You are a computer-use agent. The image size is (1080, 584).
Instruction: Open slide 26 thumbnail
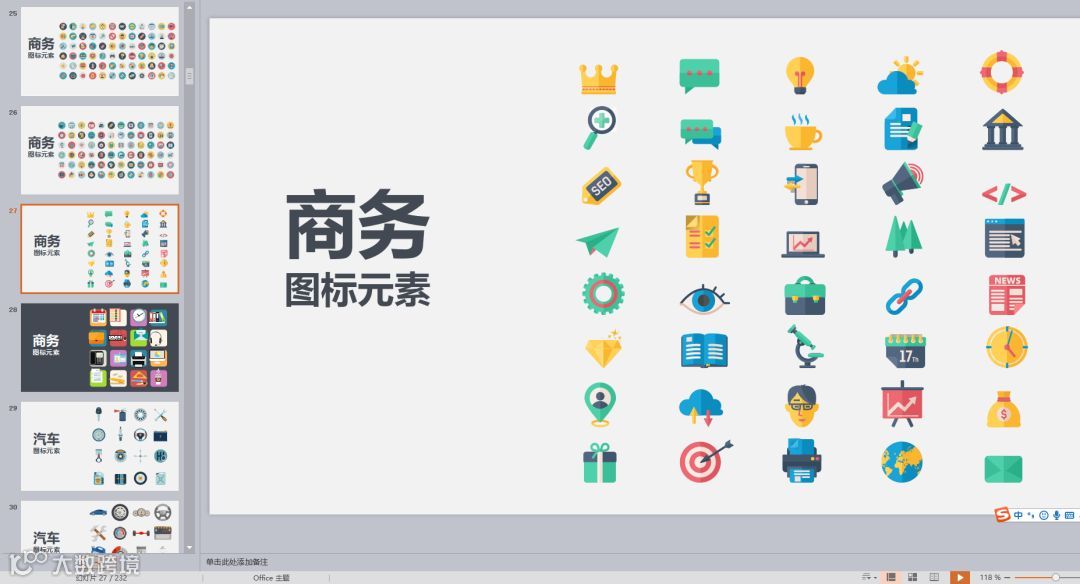point(100,150)
